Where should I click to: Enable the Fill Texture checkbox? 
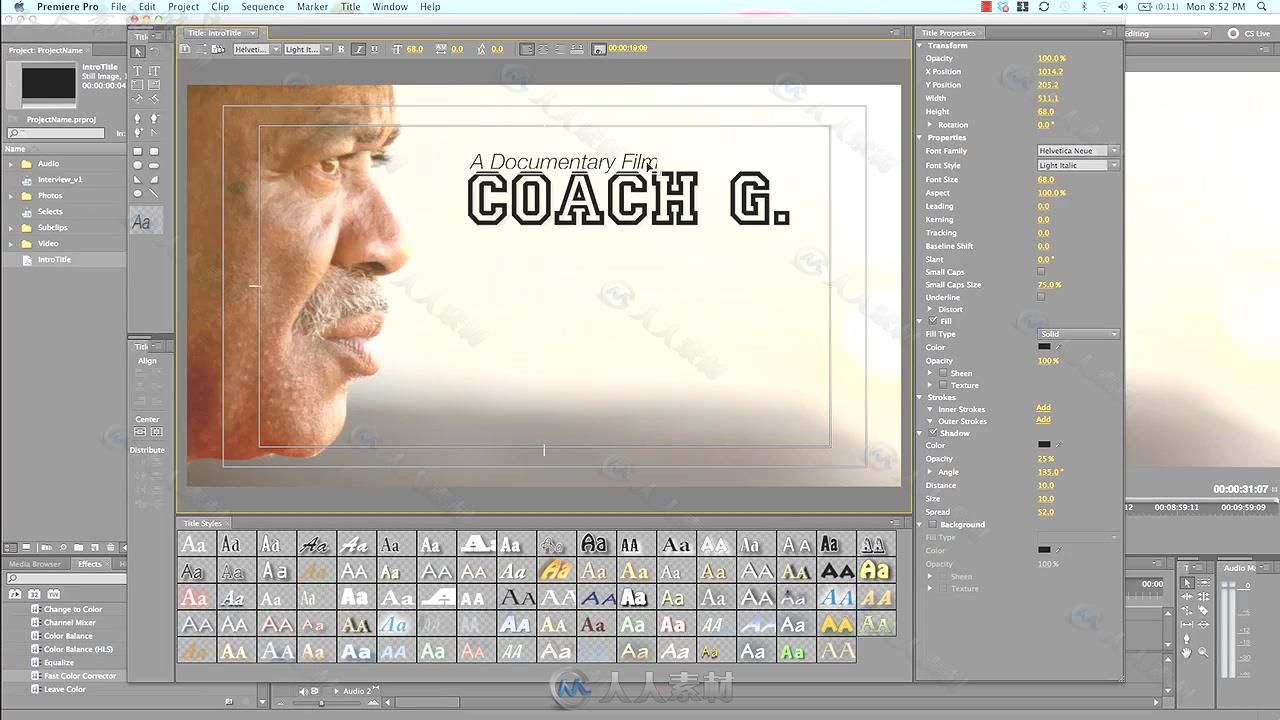point(943,385)
